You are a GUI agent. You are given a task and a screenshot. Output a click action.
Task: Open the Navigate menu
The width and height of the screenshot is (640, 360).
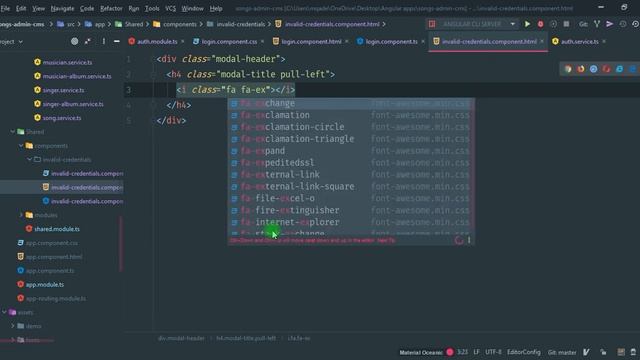click(62, 8)
